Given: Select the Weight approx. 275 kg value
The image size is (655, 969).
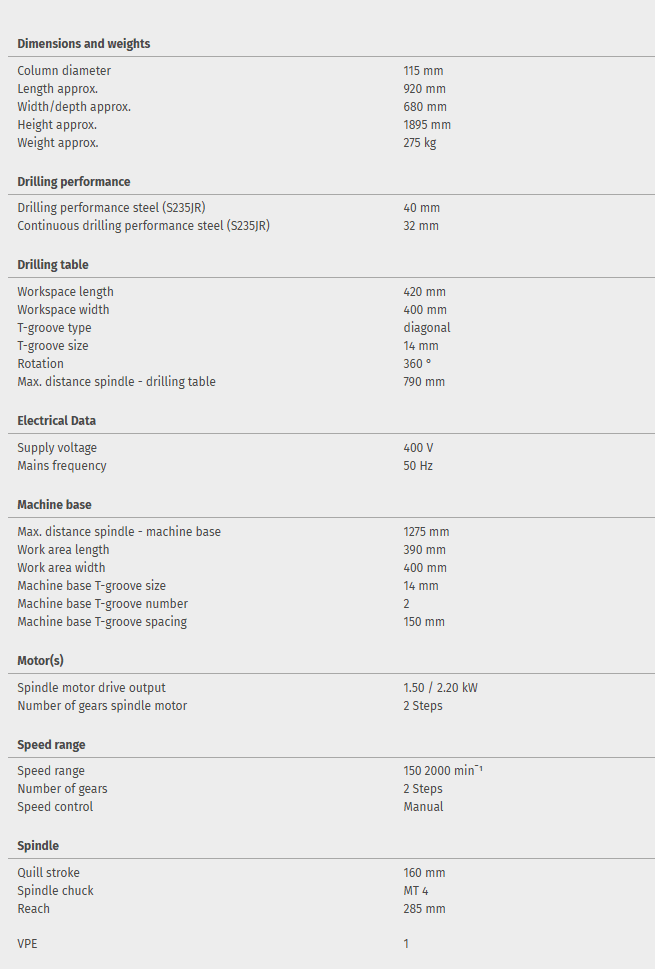Looking at the screenshot, I should [420, 143].
